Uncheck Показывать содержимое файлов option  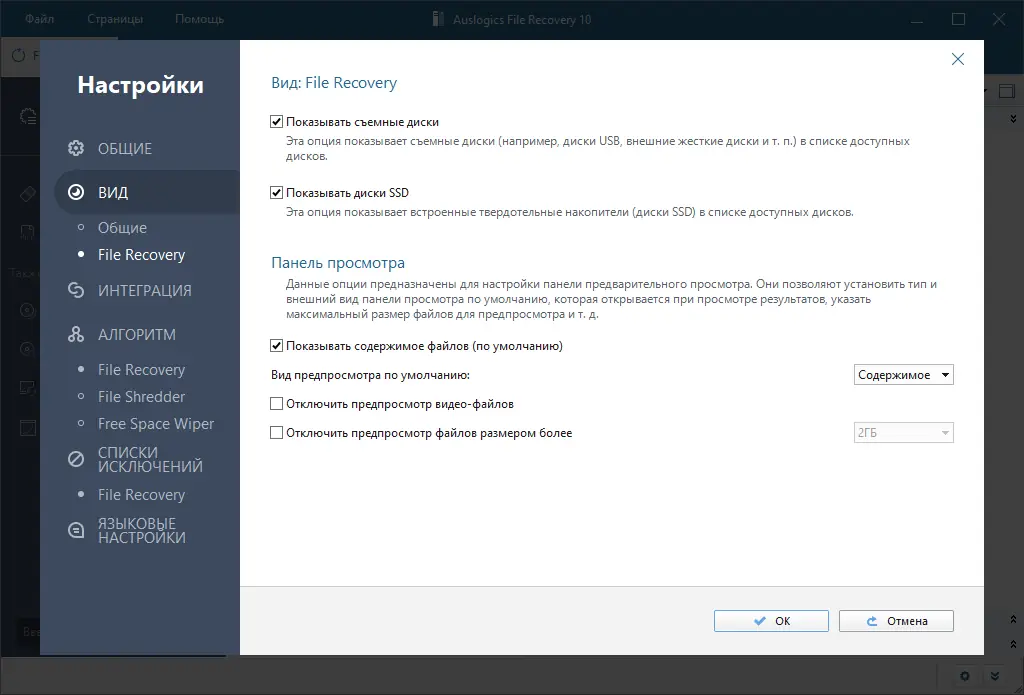[276, 346]
